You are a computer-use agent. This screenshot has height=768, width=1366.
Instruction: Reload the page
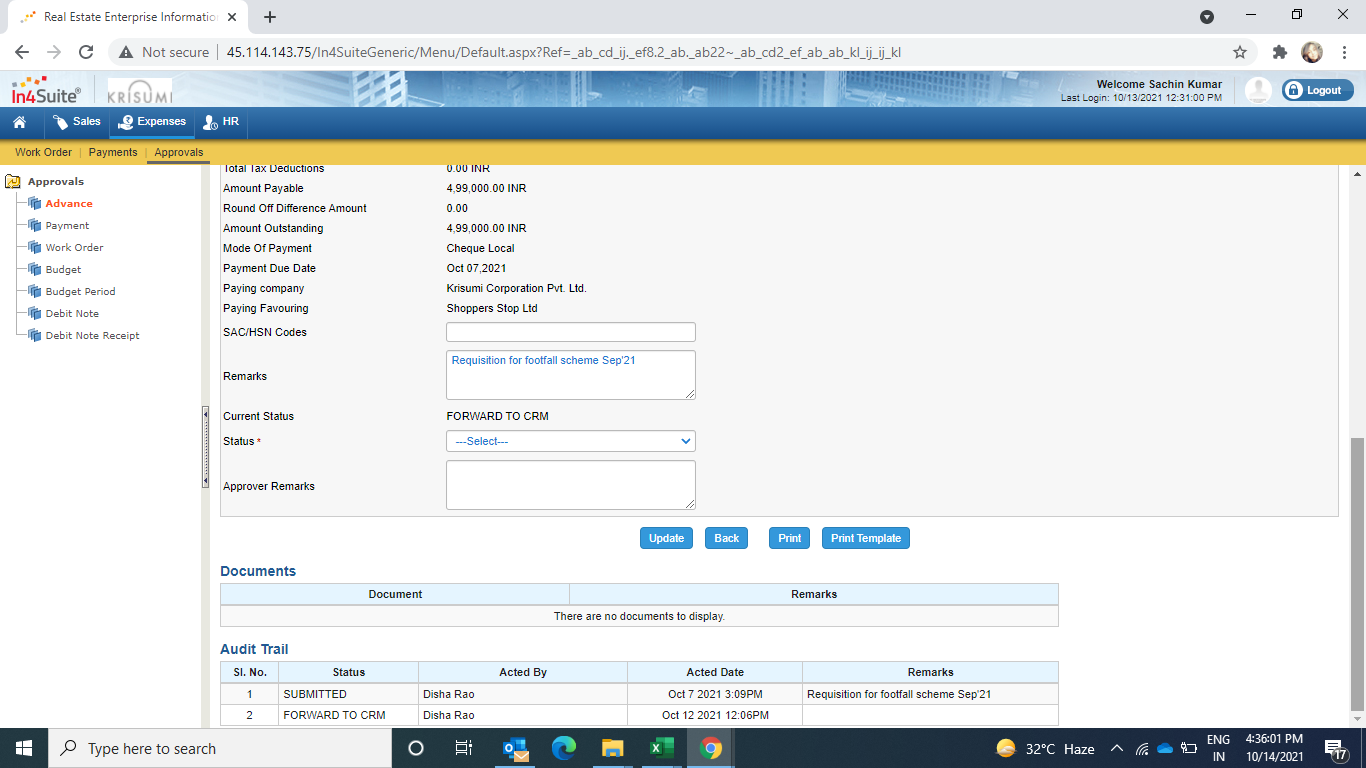click(x=86, y=52)
